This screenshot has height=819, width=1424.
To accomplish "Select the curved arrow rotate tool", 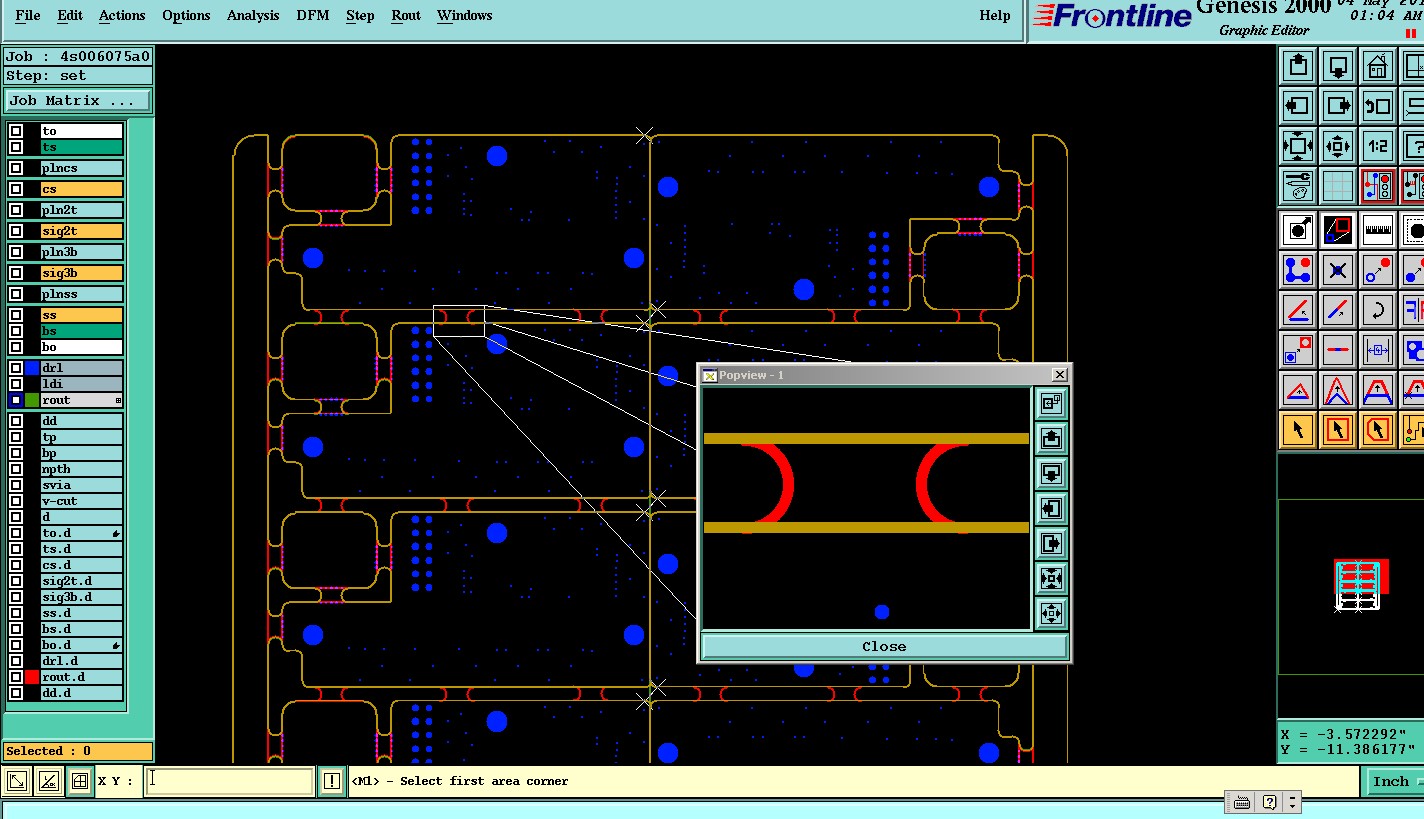I will point(1377,310).
